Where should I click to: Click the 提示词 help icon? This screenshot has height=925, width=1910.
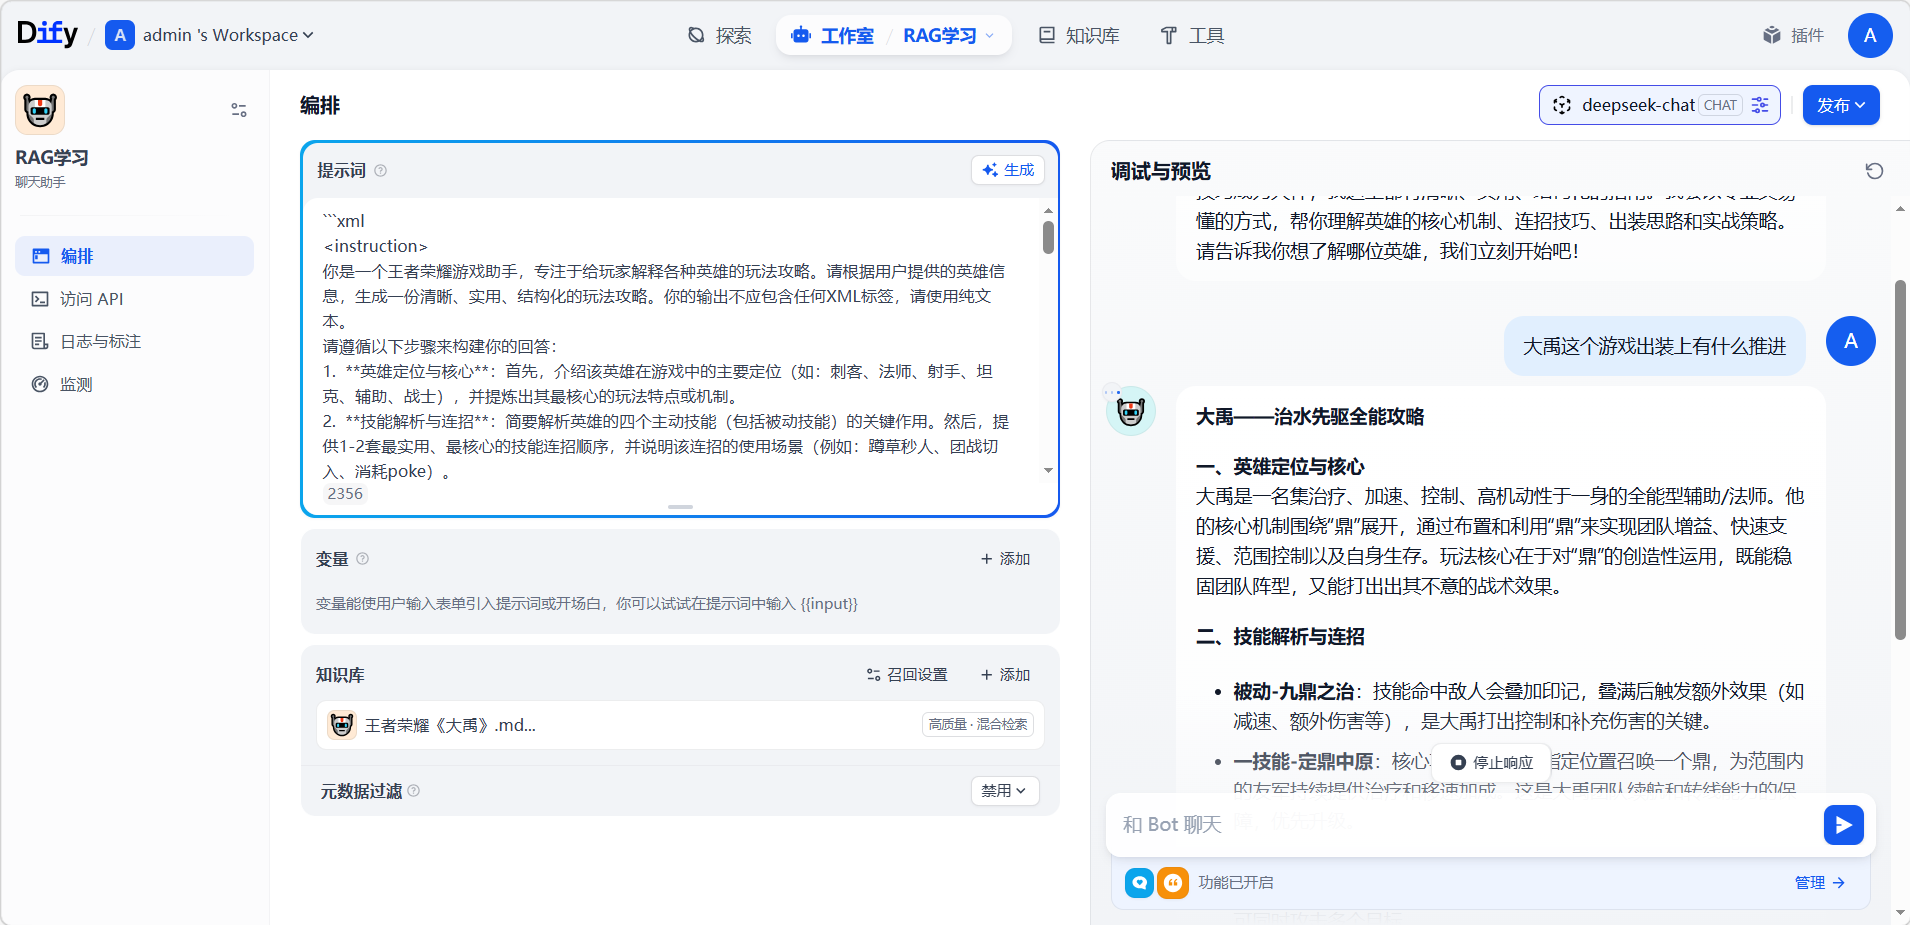pos(380,171)
